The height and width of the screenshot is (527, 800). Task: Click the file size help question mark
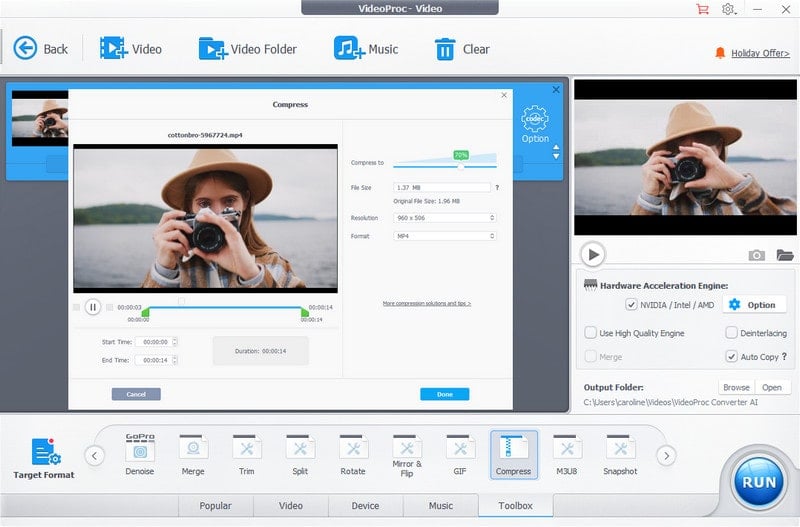coord(497,188)
